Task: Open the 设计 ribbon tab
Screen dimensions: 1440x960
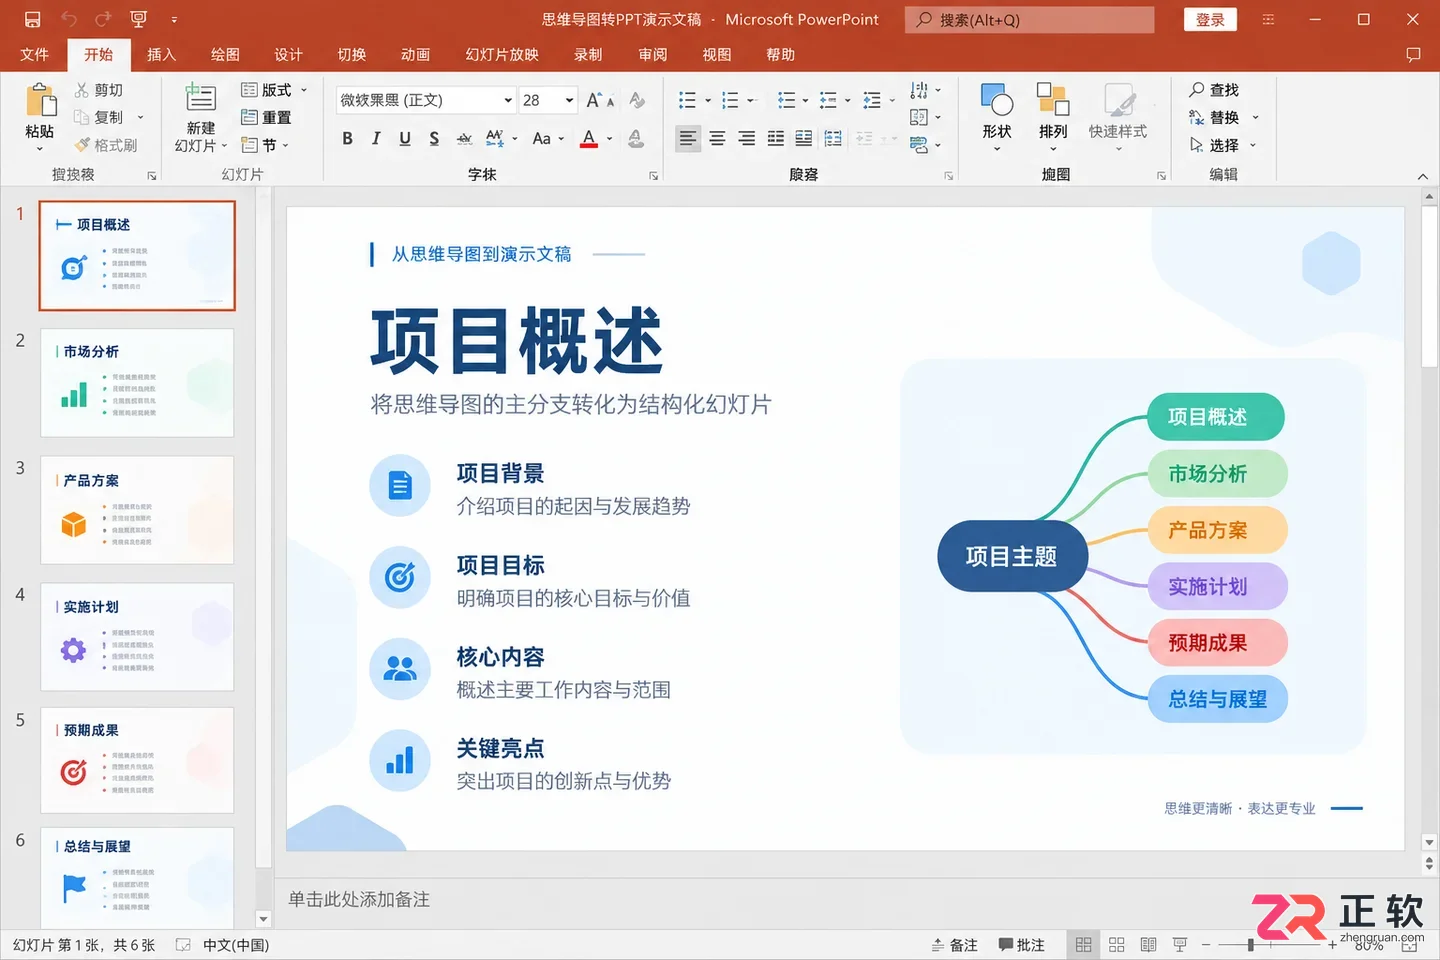Action: (x=288, y=55)
